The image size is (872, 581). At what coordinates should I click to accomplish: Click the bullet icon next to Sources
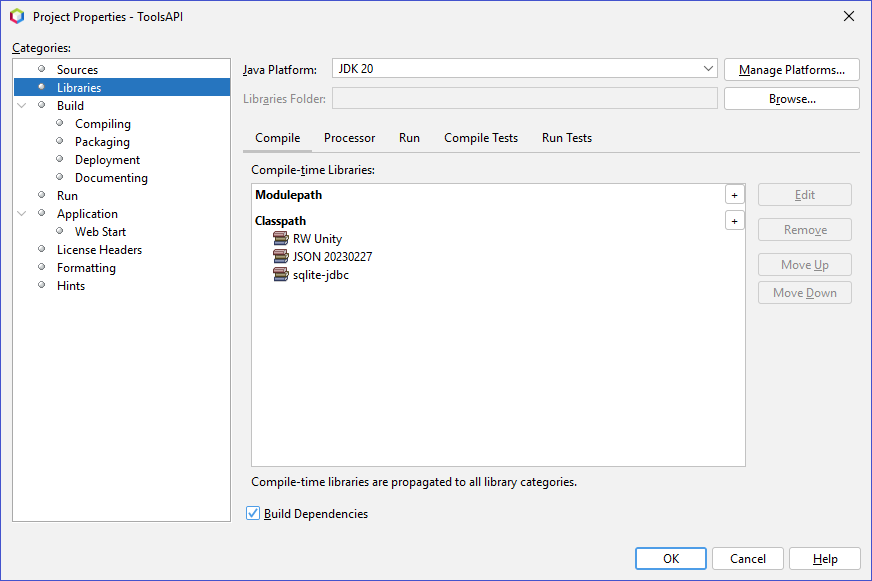(x=42, y=69)
